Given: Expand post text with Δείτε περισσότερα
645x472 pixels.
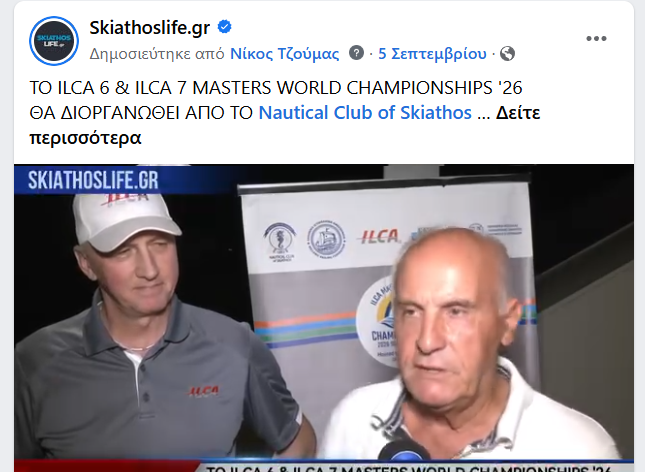Looking at the screenshot, I should 285,125.
